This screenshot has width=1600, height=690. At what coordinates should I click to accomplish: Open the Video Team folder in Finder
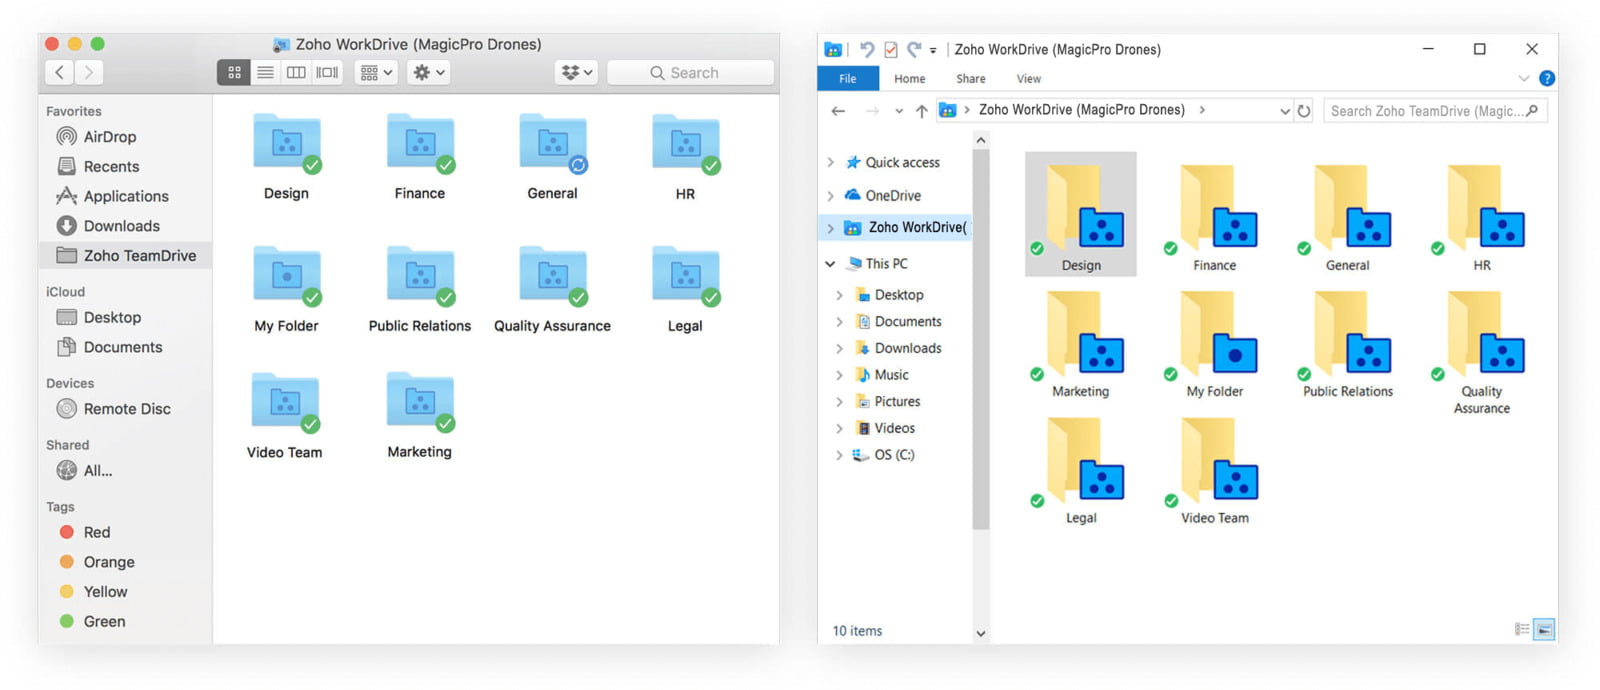click(x=285, y=402)
